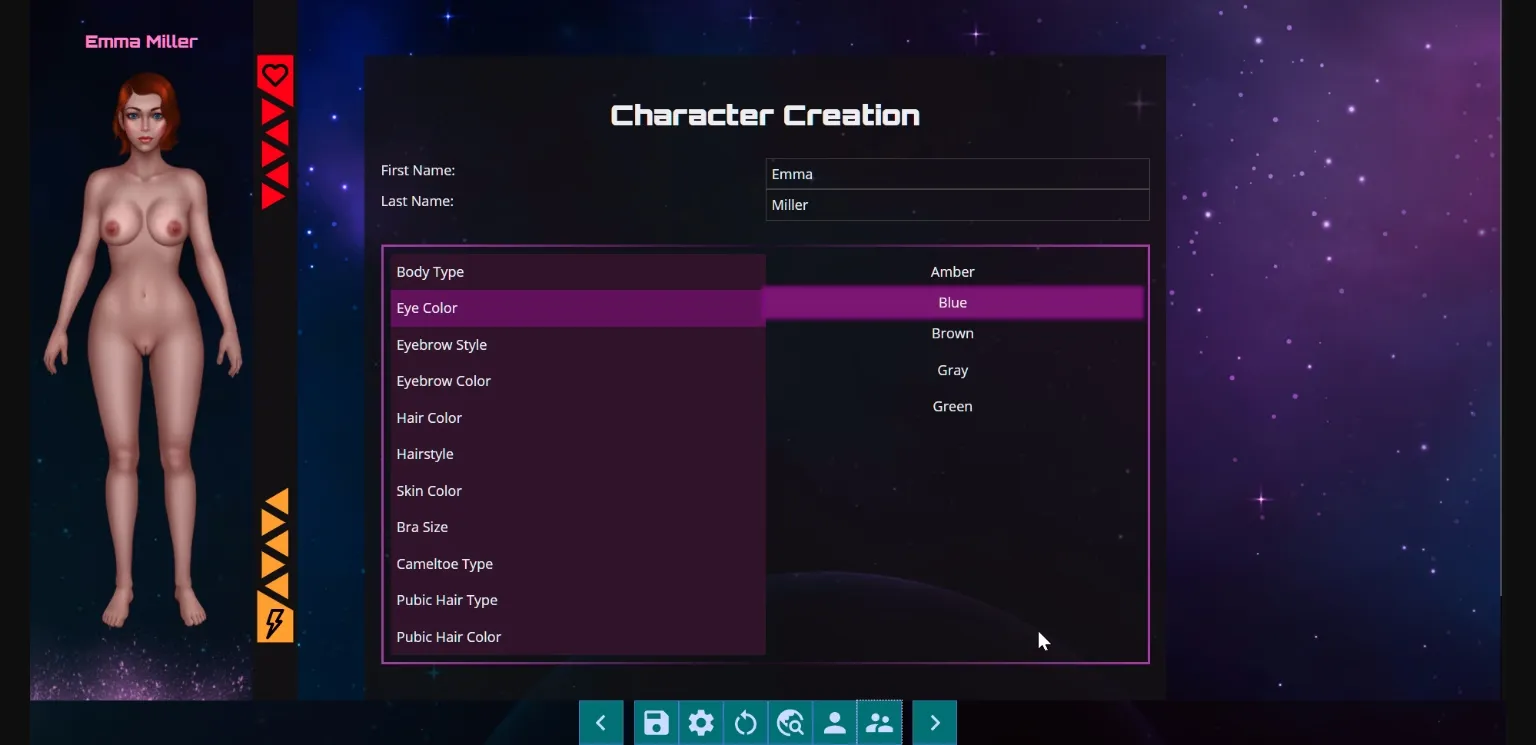Select the two-person group icon
This screenshot has width=1536, height=745.
point(880,722)
